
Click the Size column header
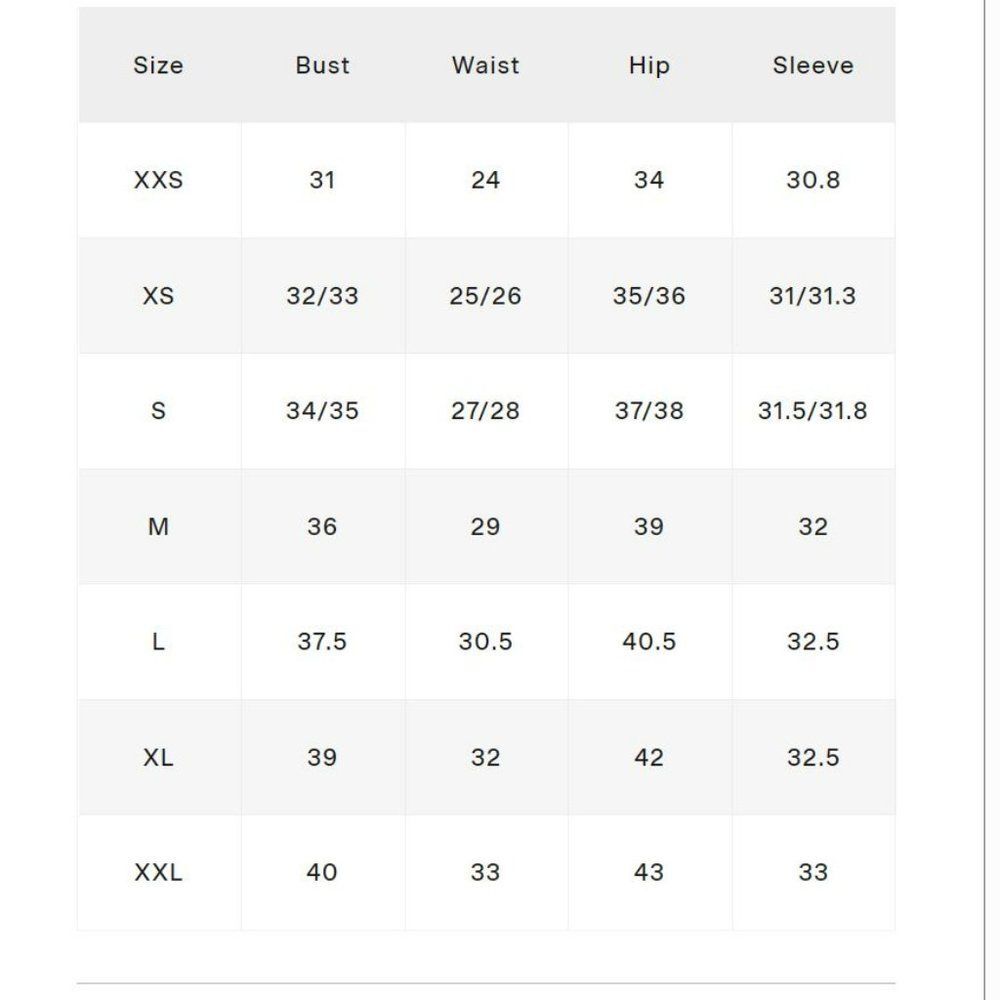158,65
